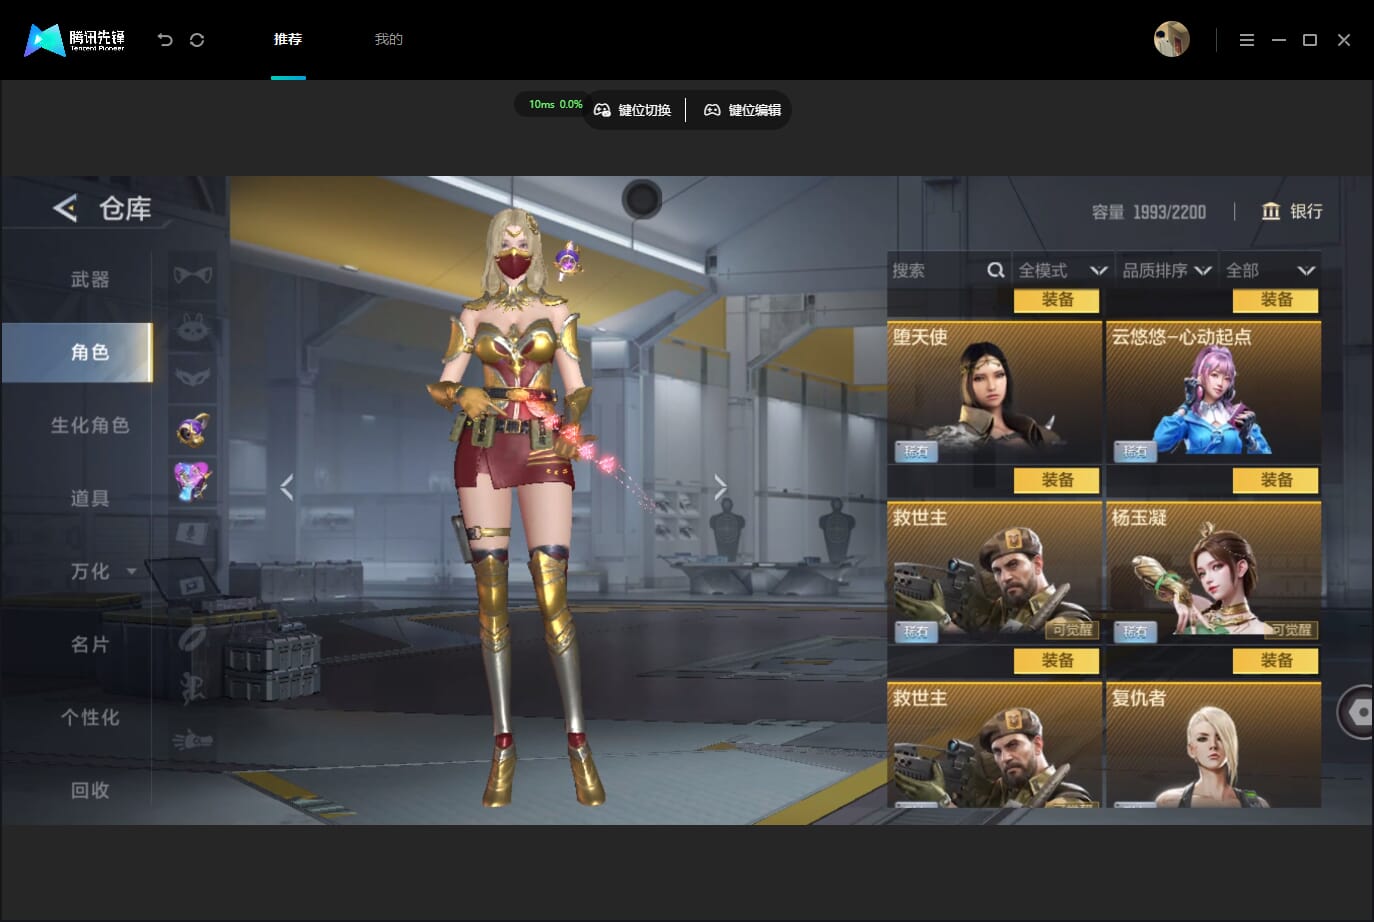Click the gamepad icon beside 键位切换
Image resolution: width=1374 pixels, height=922 pixels.
click(602, 110)
